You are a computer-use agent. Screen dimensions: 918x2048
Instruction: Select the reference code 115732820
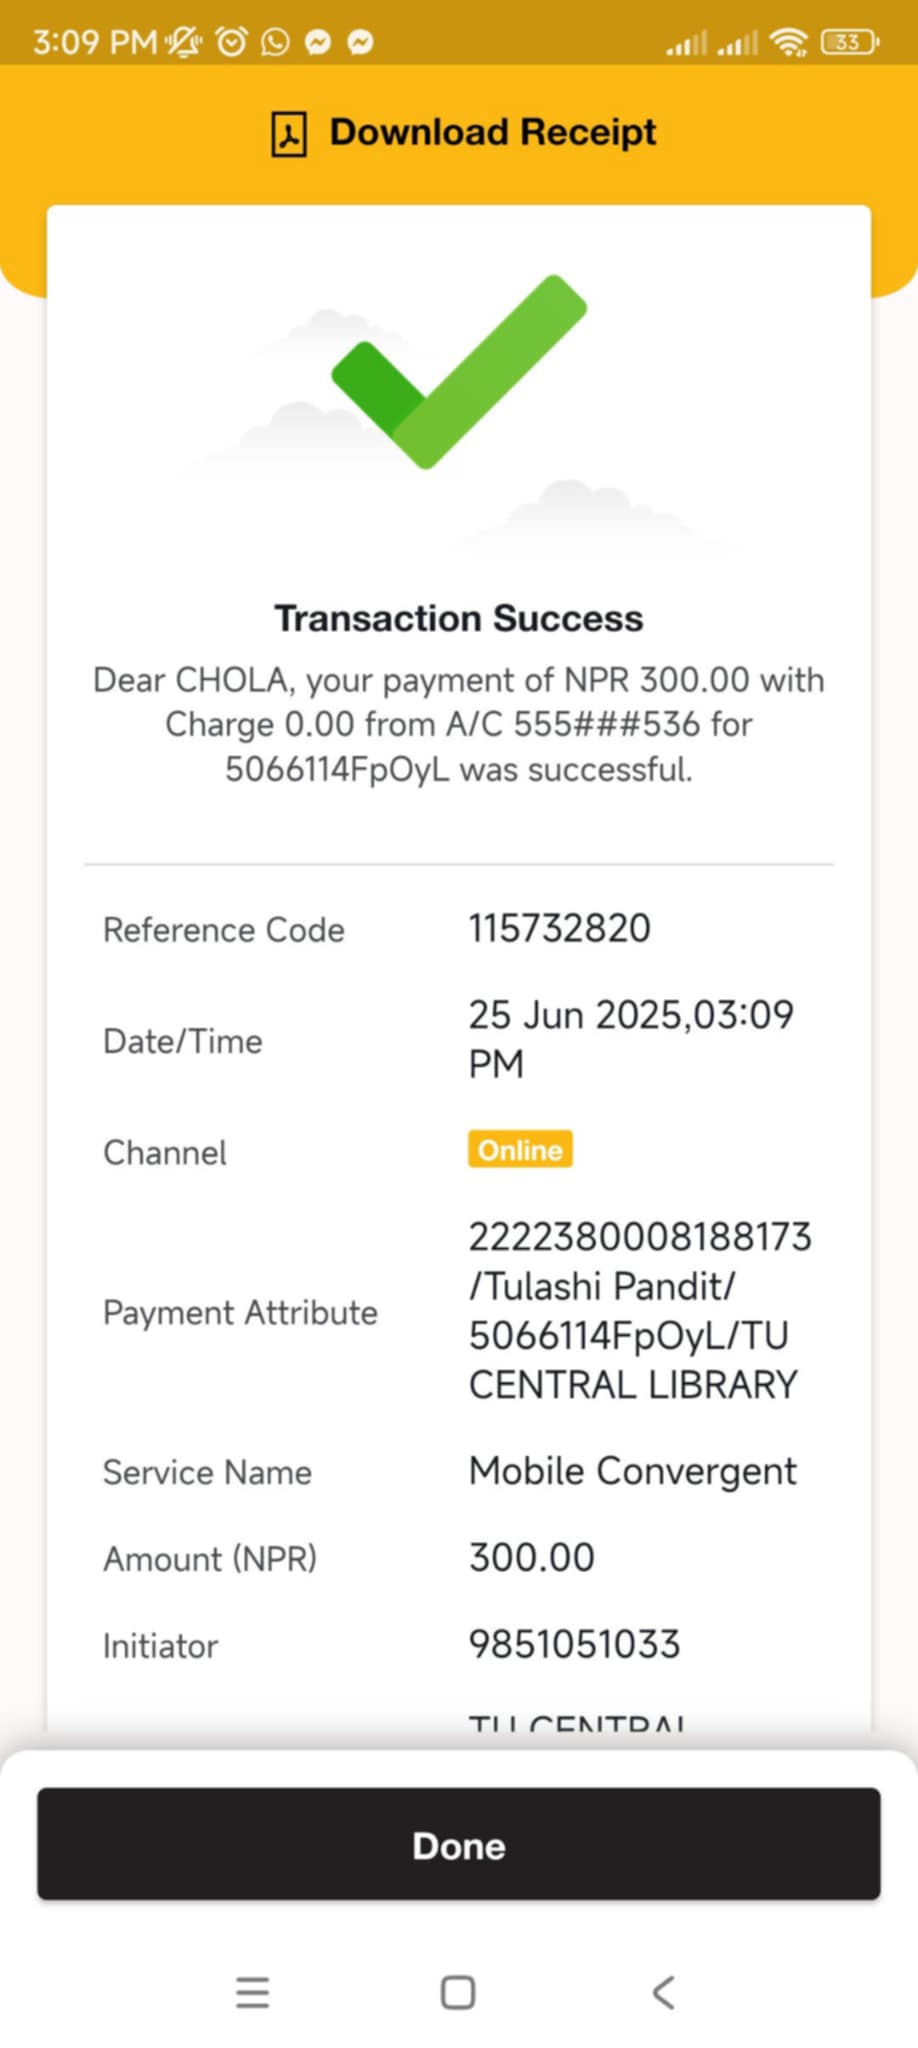click(559, 929)
